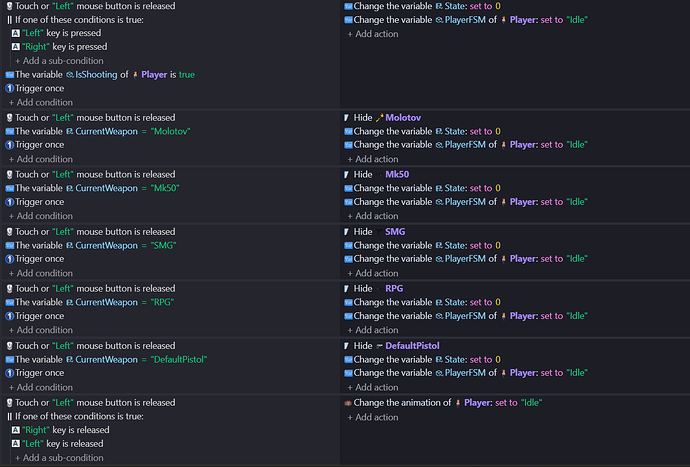Click the animation icon for the Change the animation action
The image size is (690, 467).
(x=348, y=403)
